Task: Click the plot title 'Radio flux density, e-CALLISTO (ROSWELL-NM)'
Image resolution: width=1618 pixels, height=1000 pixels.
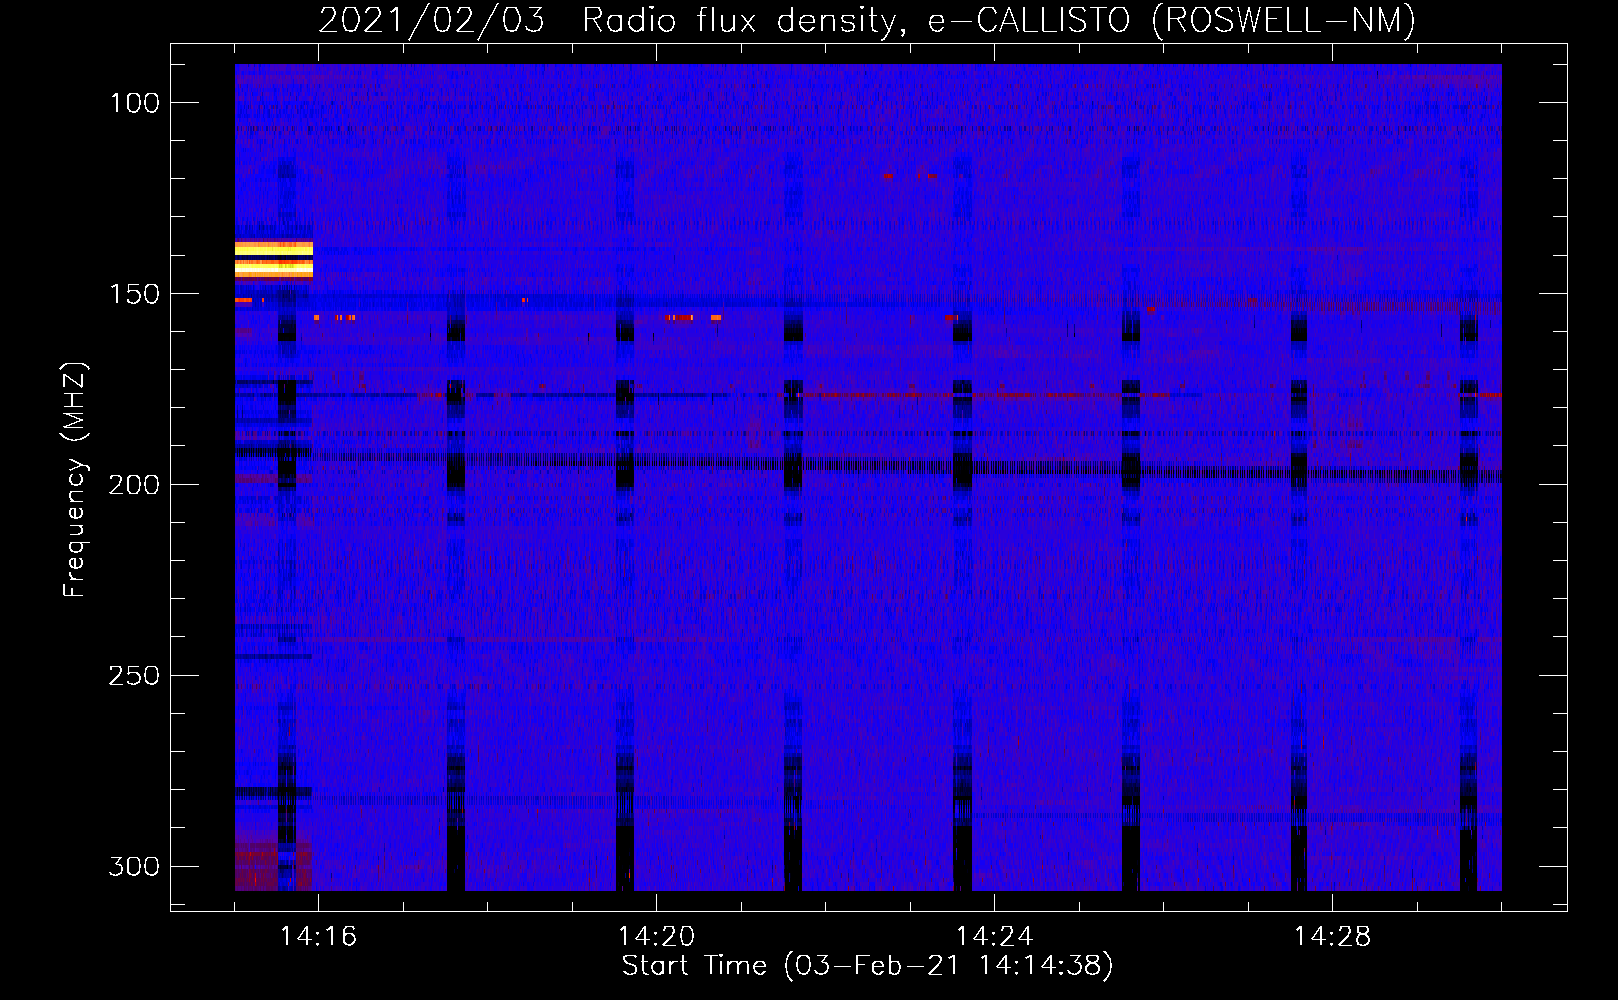Action: 999,20
